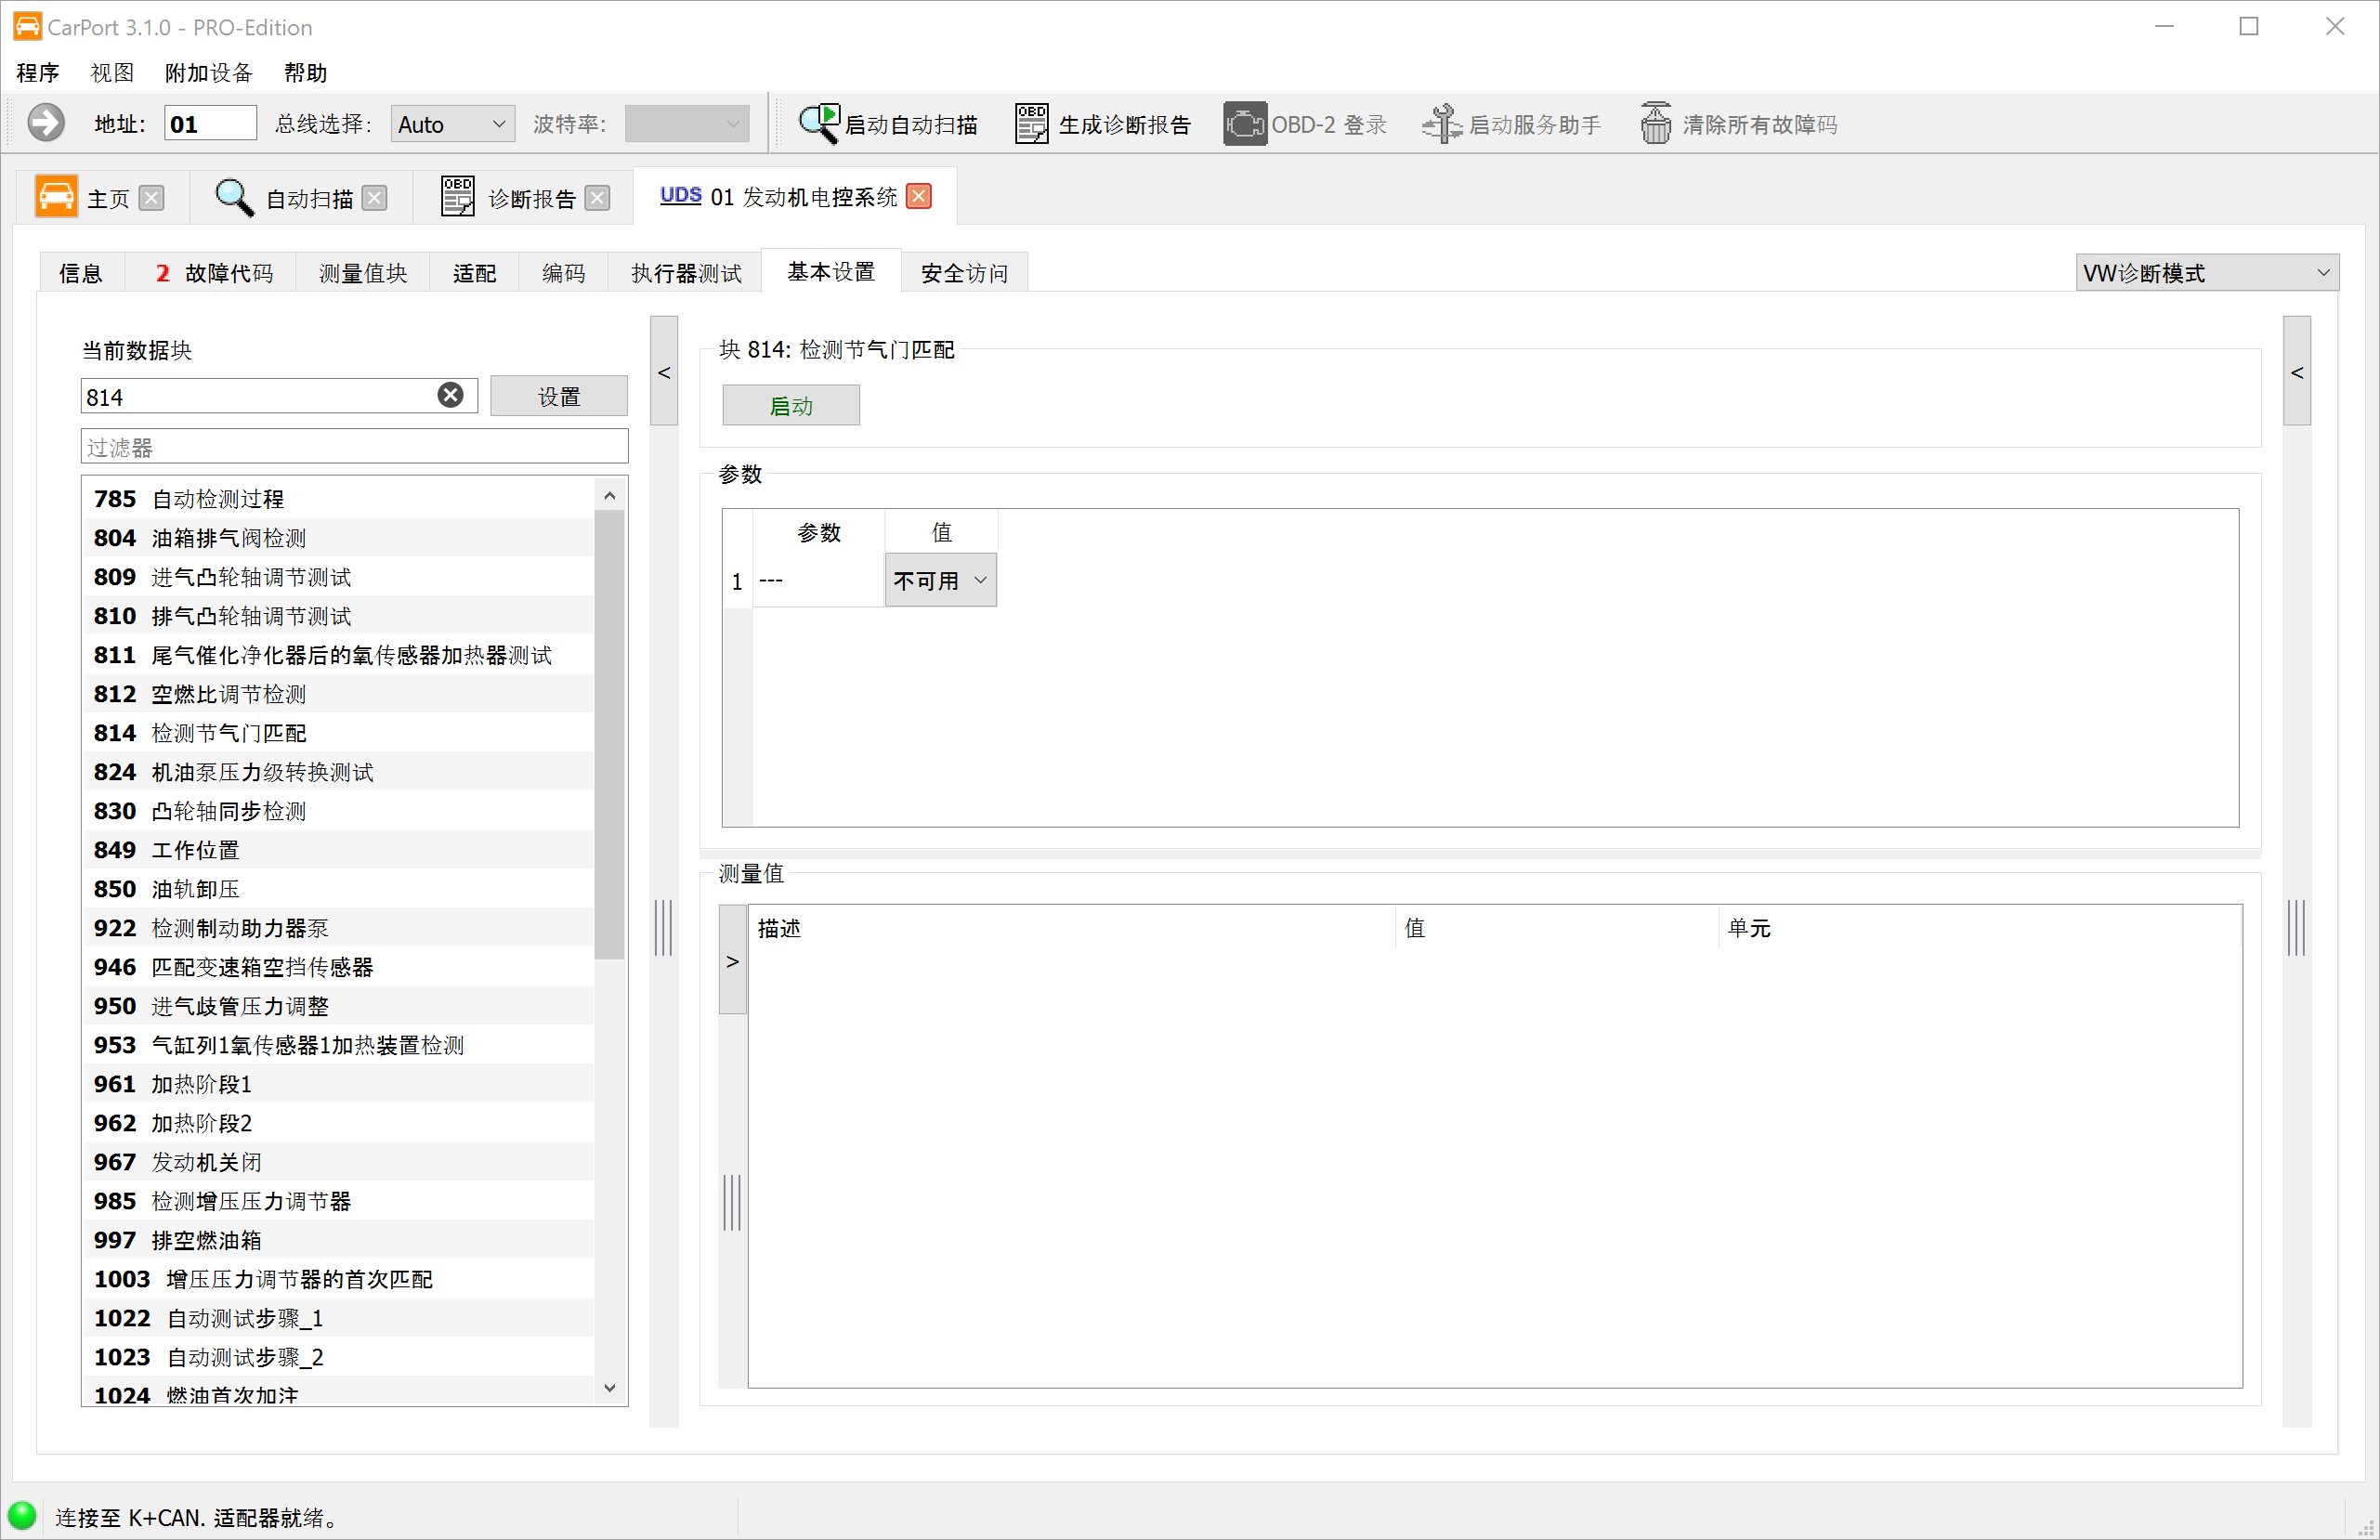The height and width of the screenshot is (1540, 2380).
Task: Close the 发动机电控系统 tab
Action: 918,197
